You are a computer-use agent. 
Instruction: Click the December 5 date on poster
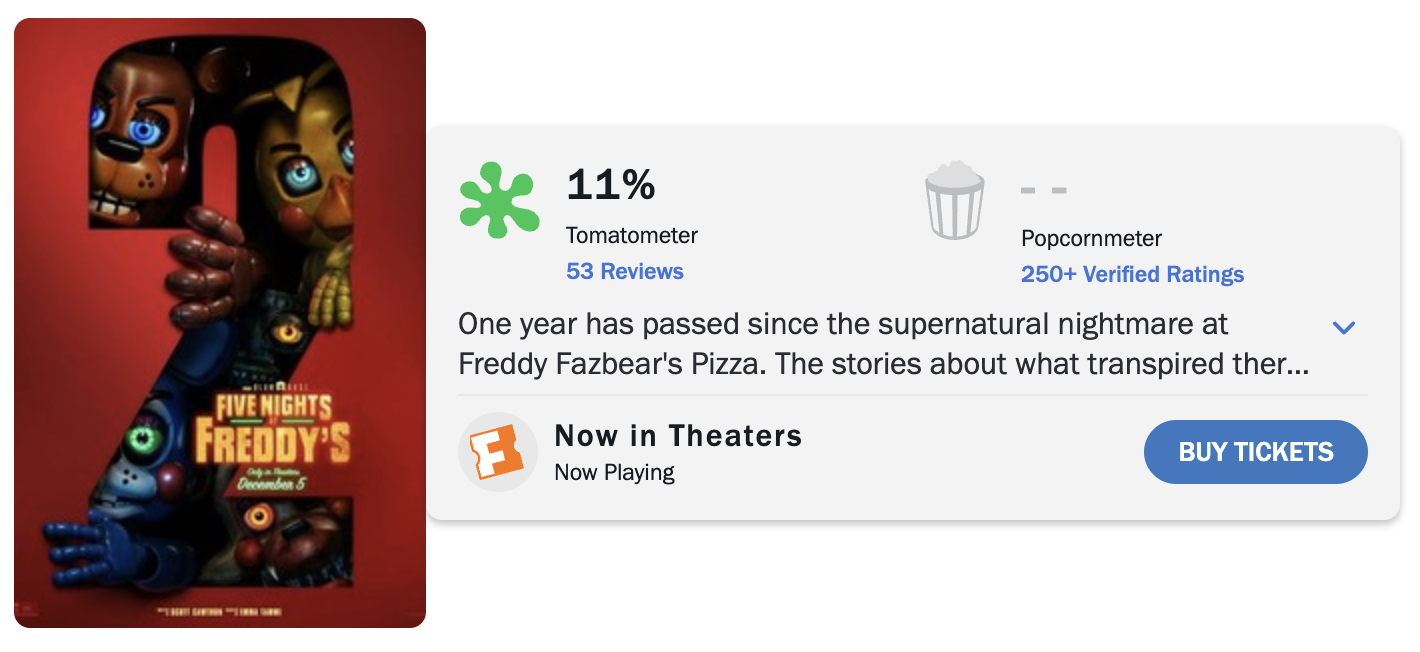click(274, 484)
